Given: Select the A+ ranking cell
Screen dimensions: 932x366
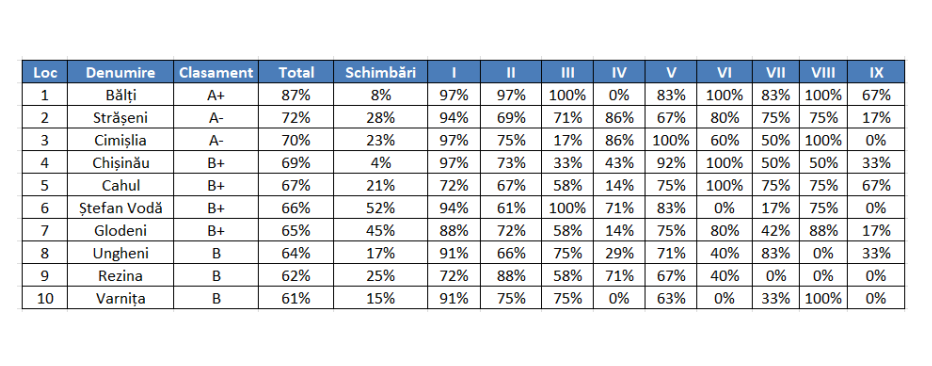Looking at the screenshot, I should tap(216, 95).
